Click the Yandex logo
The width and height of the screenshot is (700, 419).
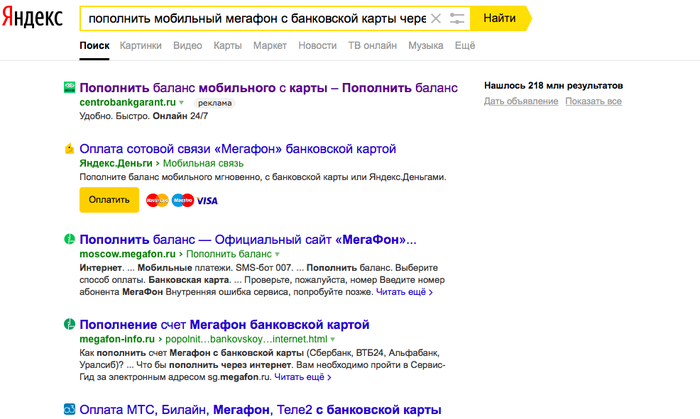(32, 19)
